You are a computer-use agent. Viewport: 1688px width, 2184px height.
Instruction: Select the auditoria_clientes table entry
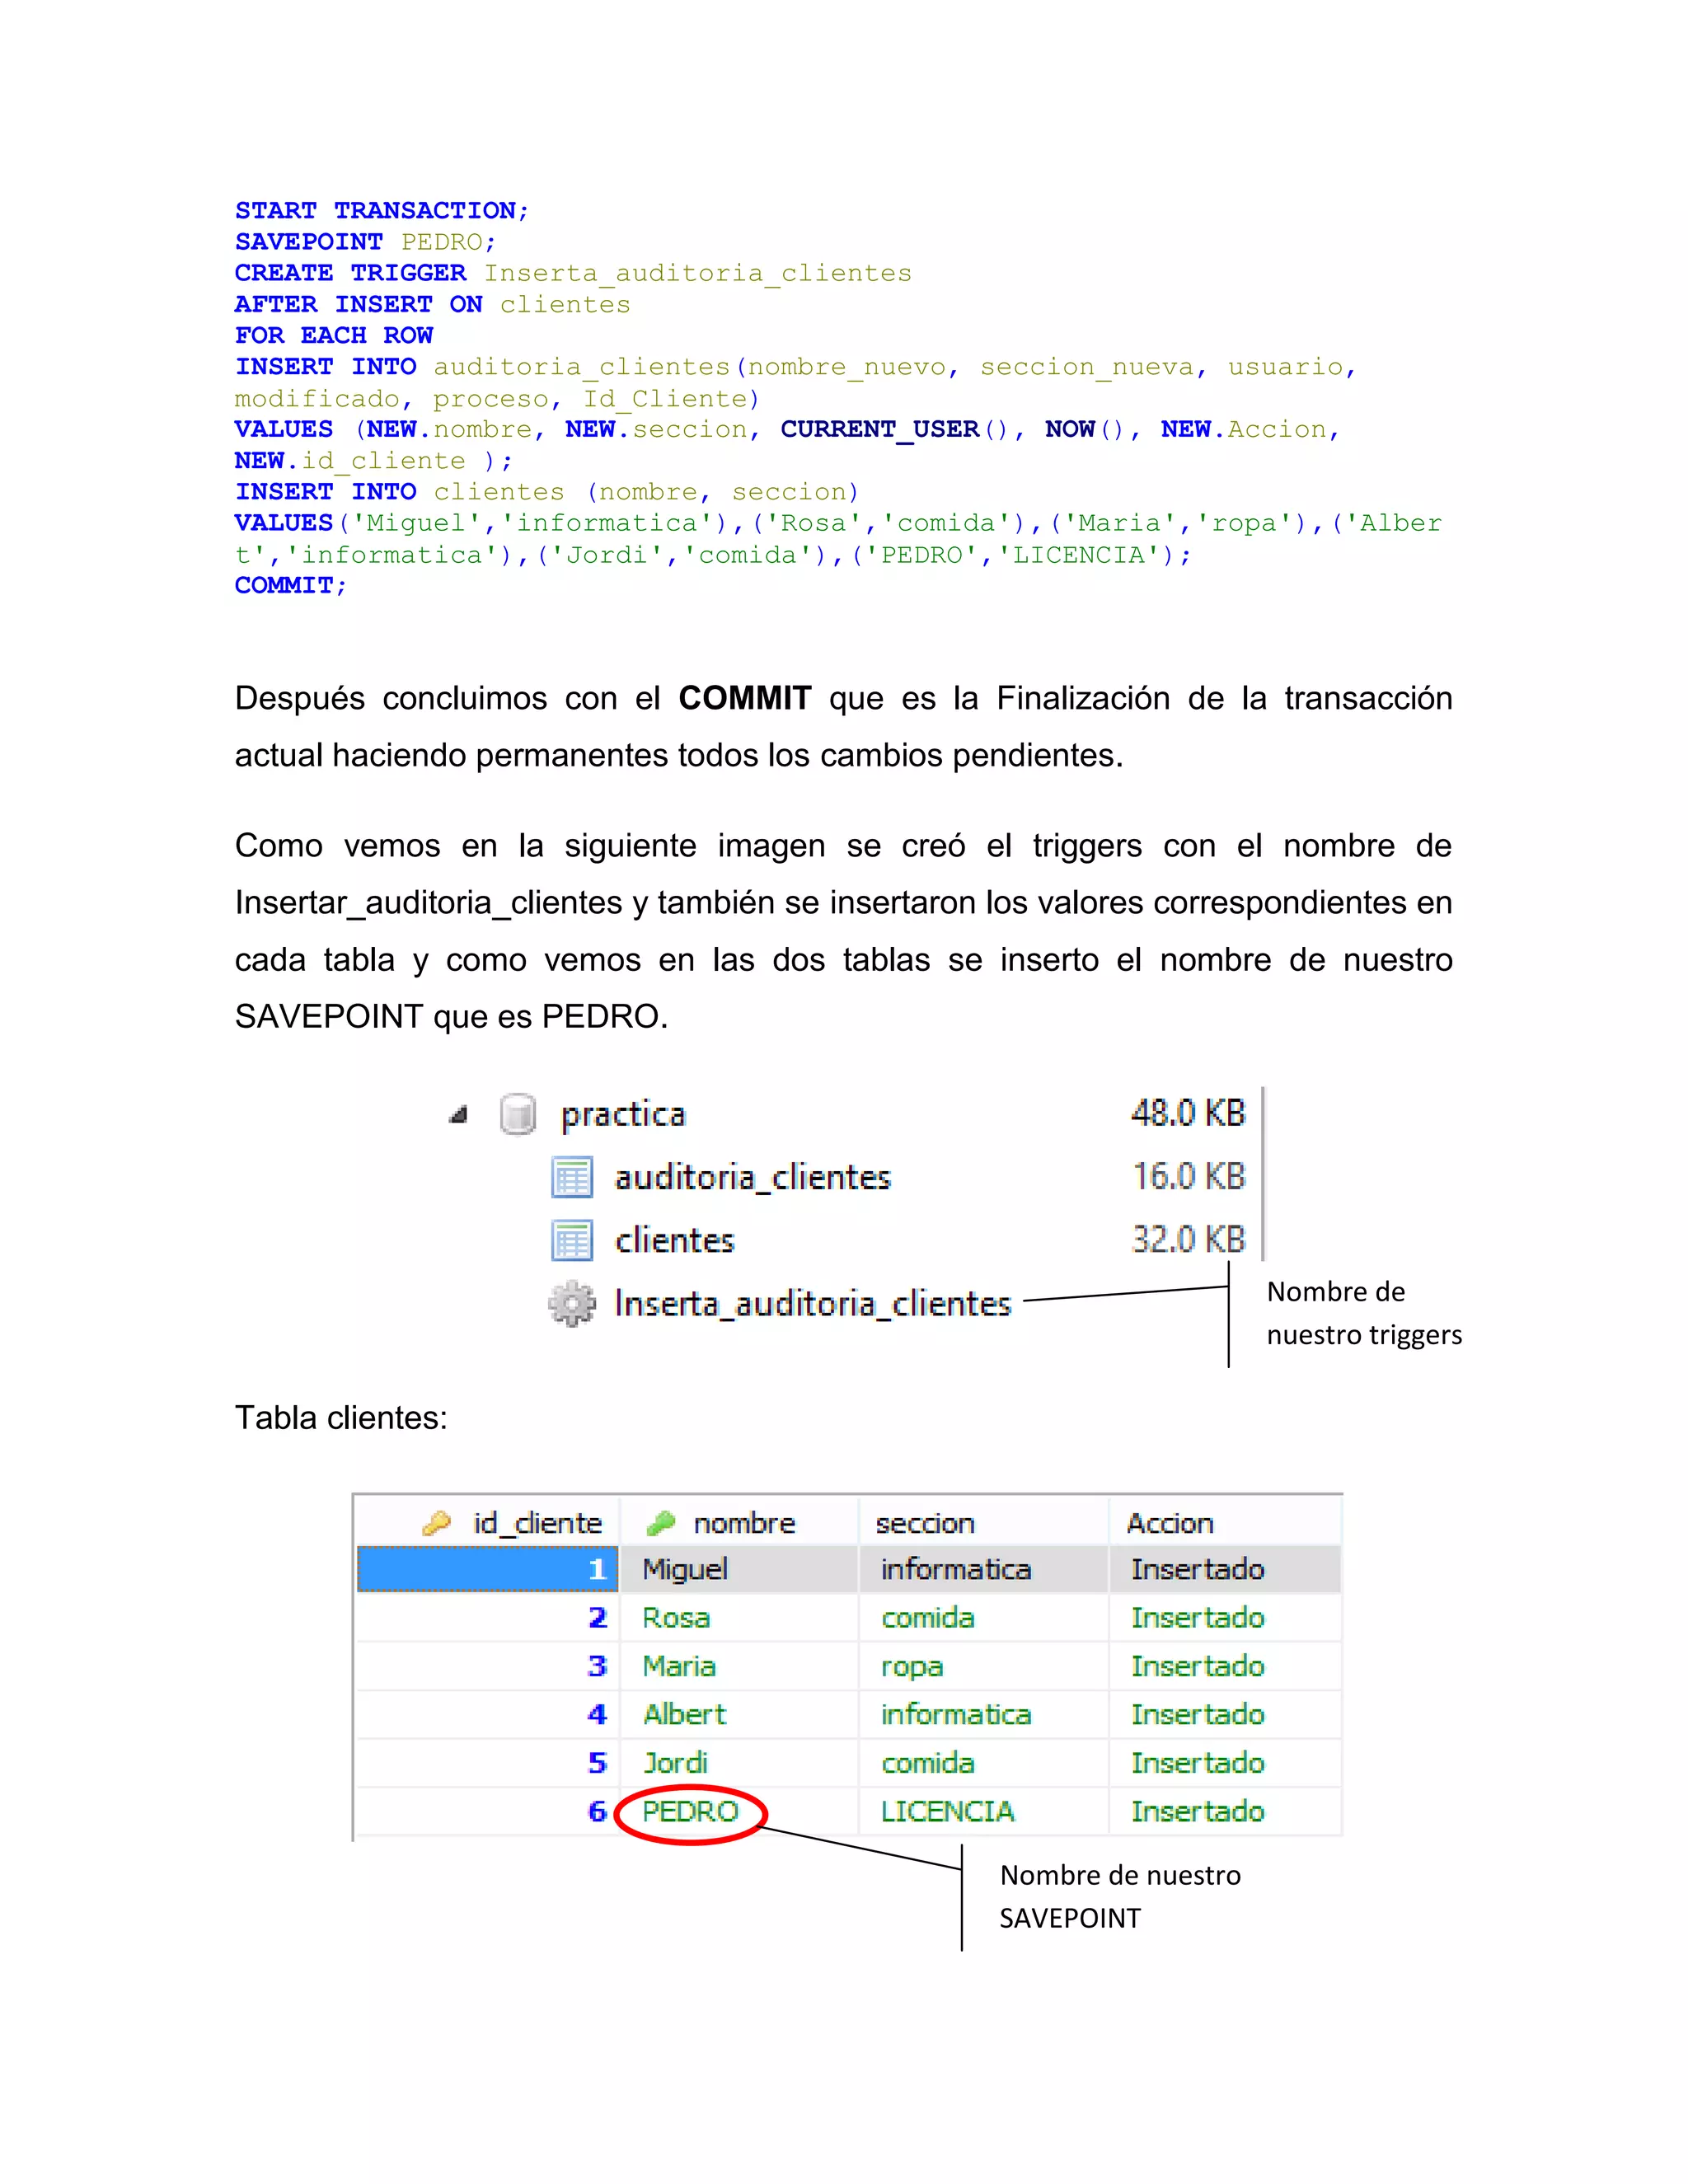tap(753, 1177)
